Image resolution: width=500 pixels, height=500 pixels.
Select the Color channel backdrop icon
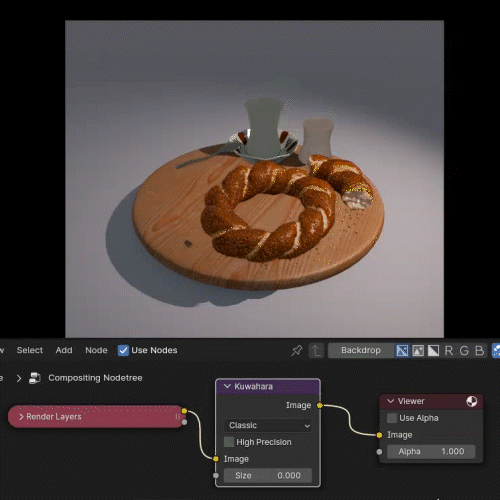[418, 350]
